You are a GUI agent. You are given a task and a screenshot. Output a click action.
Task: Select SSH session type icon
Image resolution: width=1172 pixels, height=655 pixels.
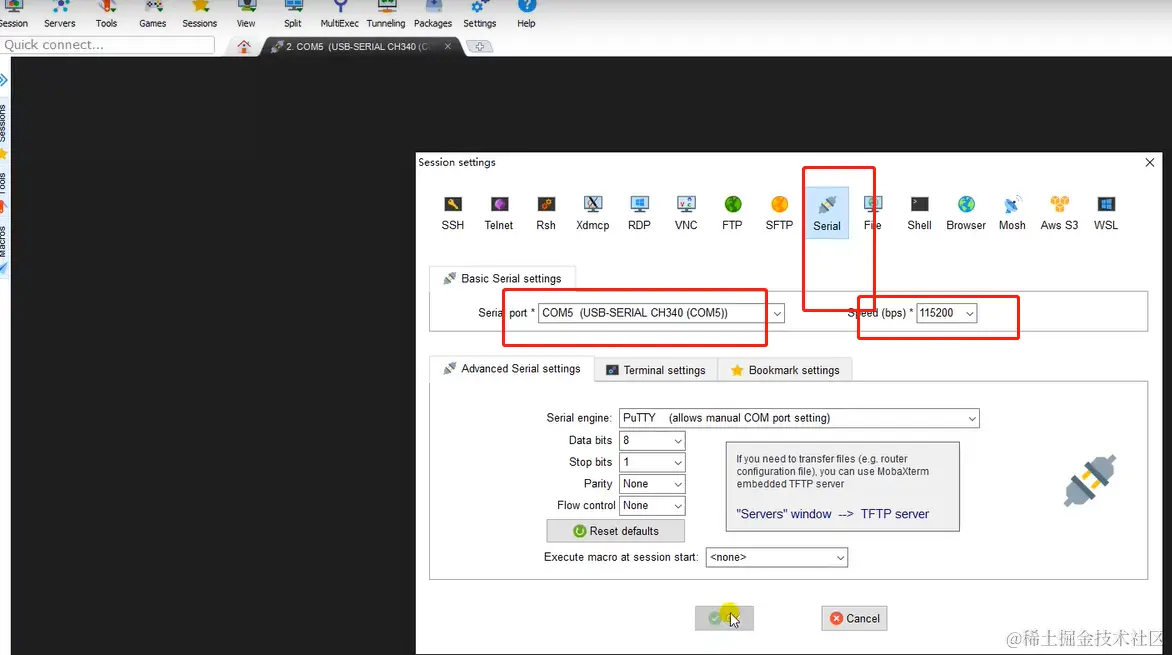(452, 212)
